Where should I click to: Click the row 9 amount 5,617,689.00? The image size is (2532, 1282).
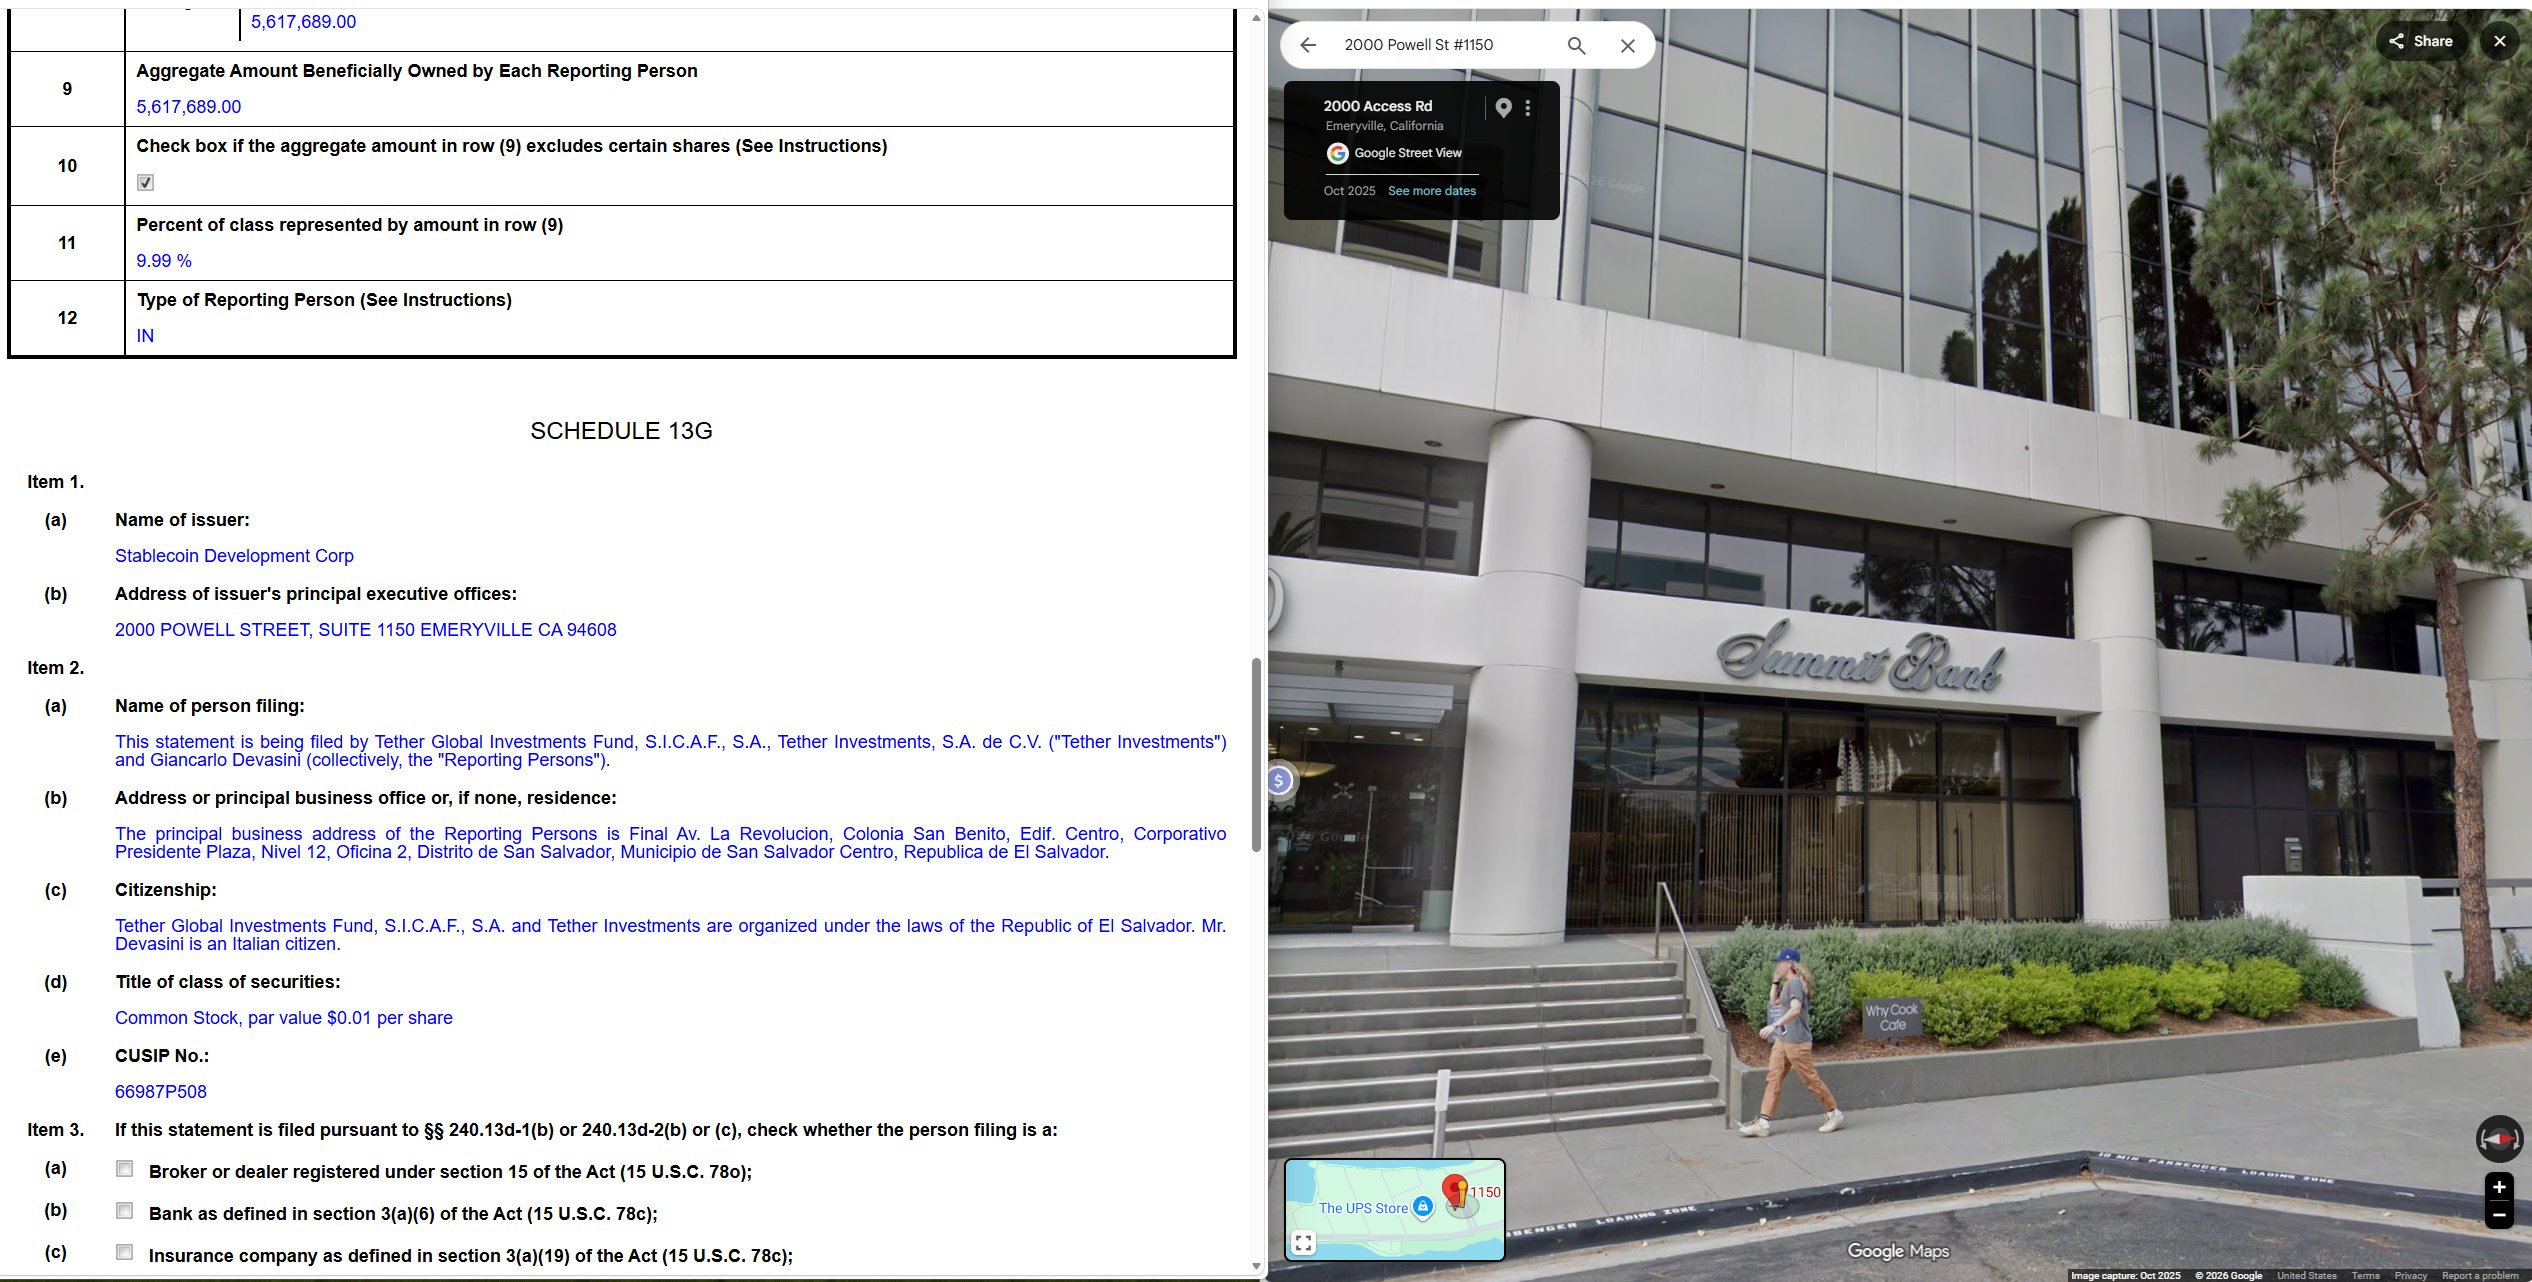click(189, 107)
